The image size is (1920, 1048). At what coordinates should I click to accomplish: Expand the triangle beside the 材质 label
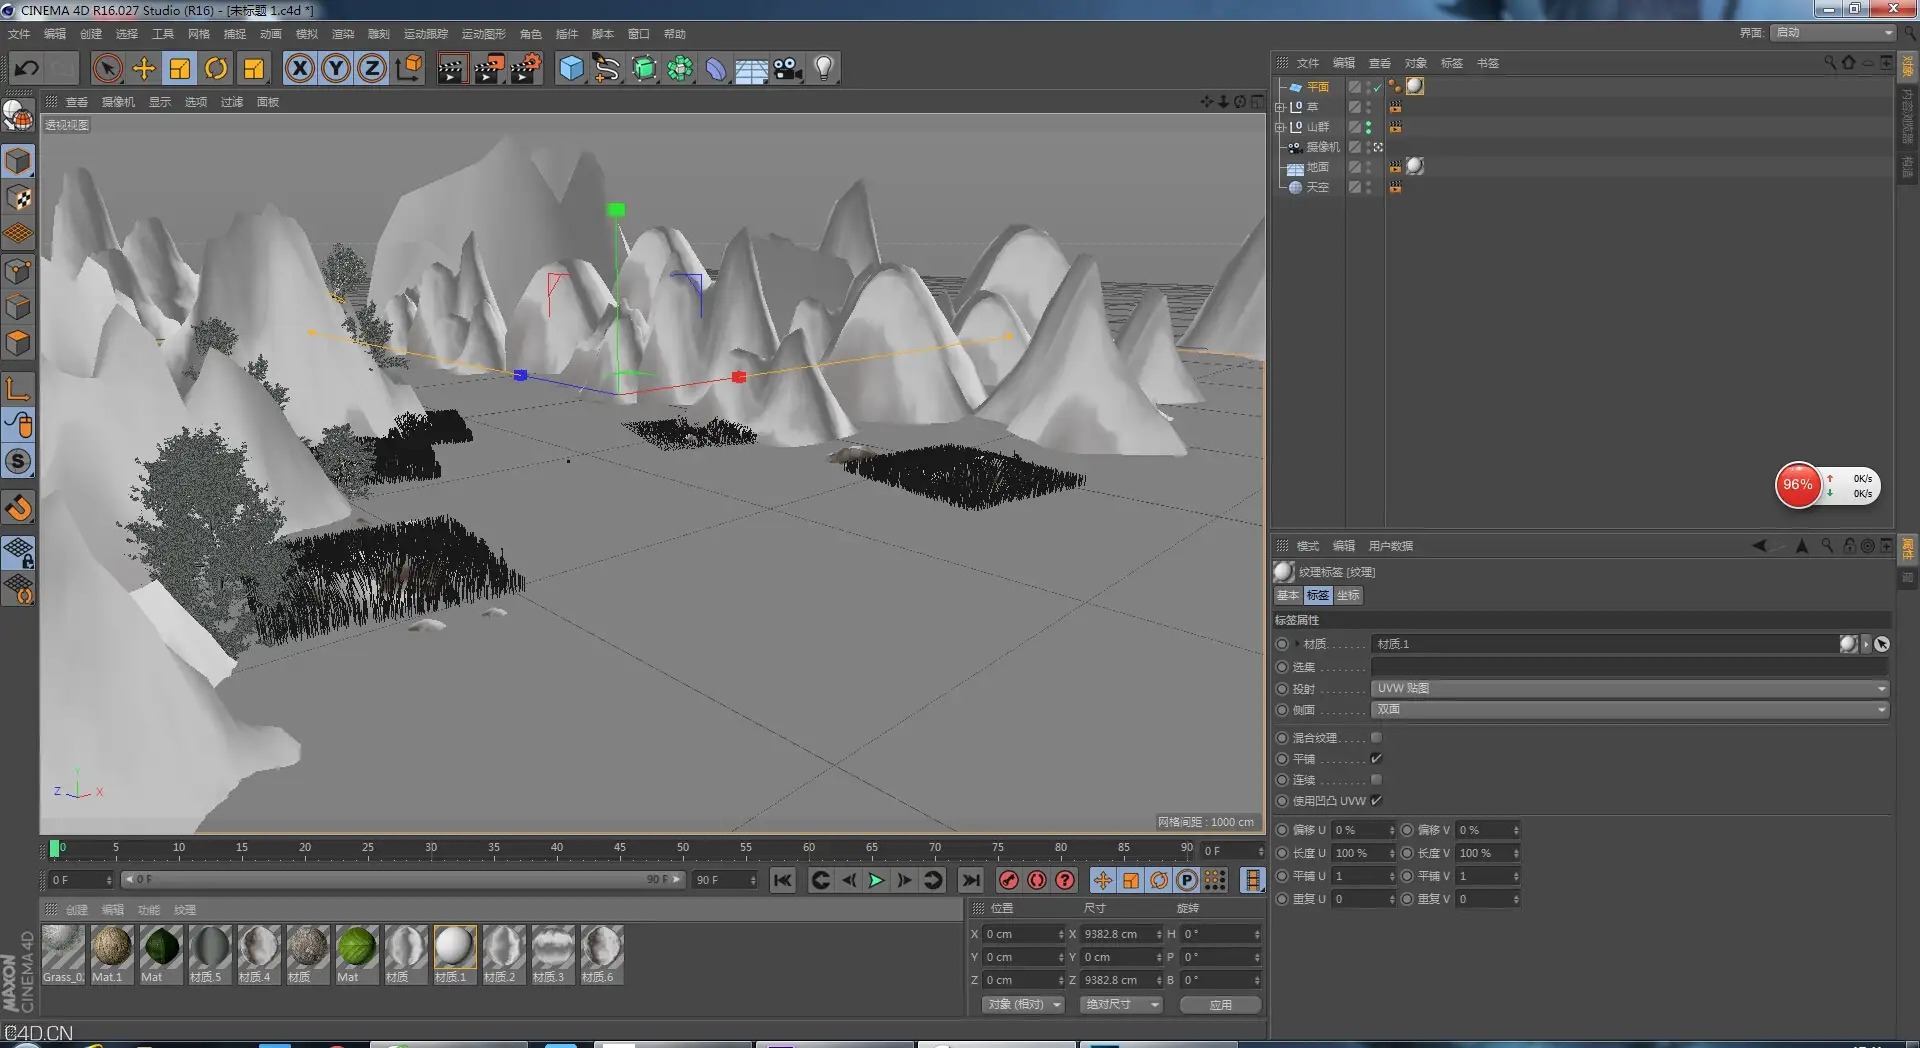[x=1297, y=645]
